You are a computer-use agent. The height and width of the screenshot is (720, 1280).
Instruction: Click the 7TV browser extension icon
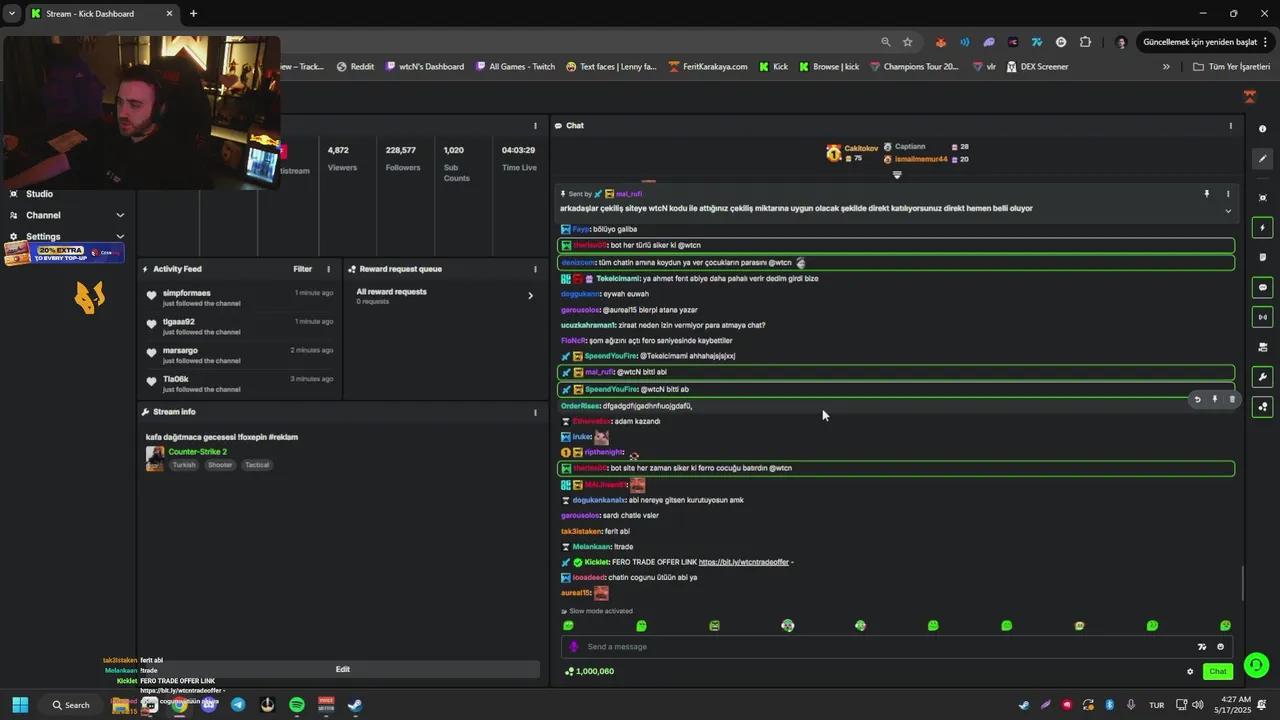[1037, 42]
